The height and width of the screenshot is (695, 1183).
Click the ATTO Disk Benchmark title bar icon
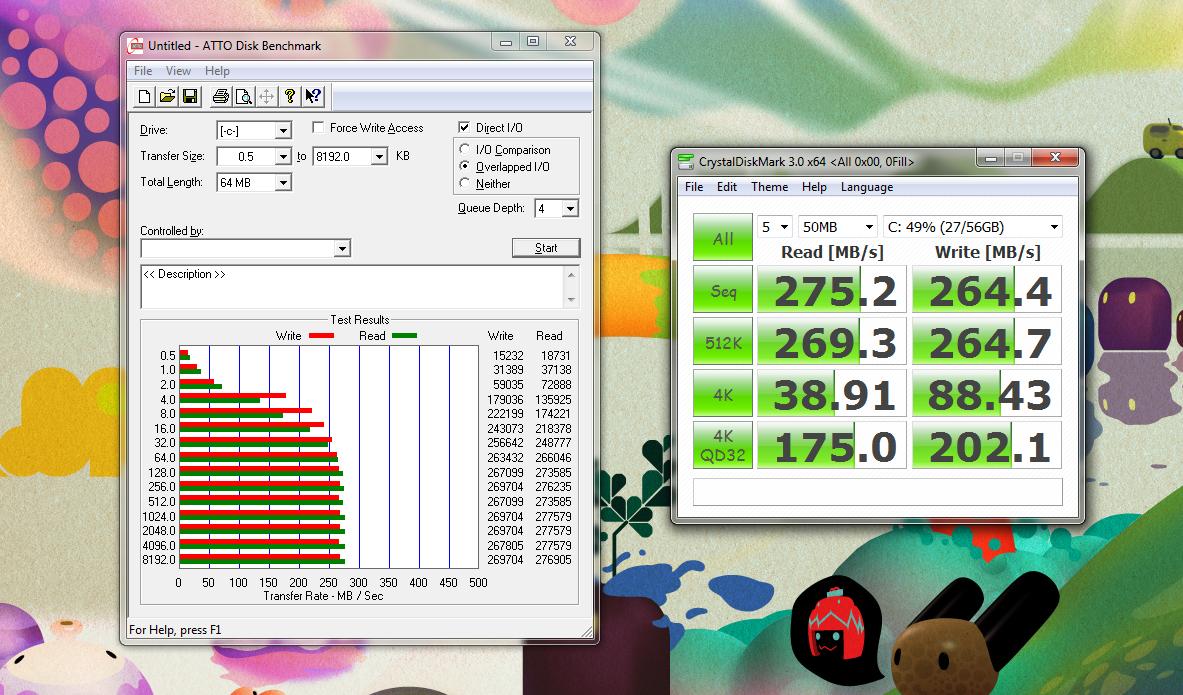[x=136, y=46]
